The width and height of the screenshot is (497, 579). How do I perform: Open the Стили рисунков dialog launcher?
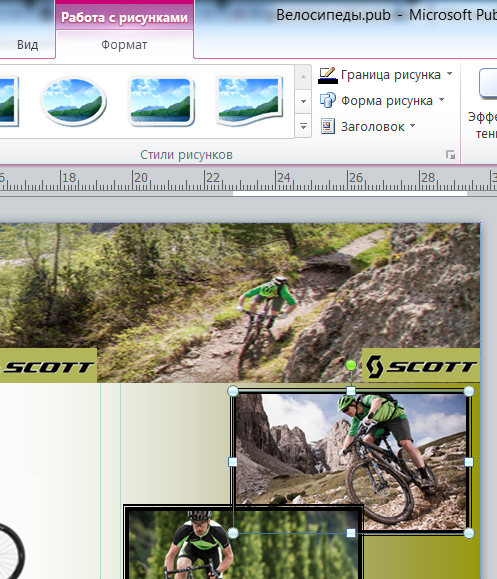[450, 155]
